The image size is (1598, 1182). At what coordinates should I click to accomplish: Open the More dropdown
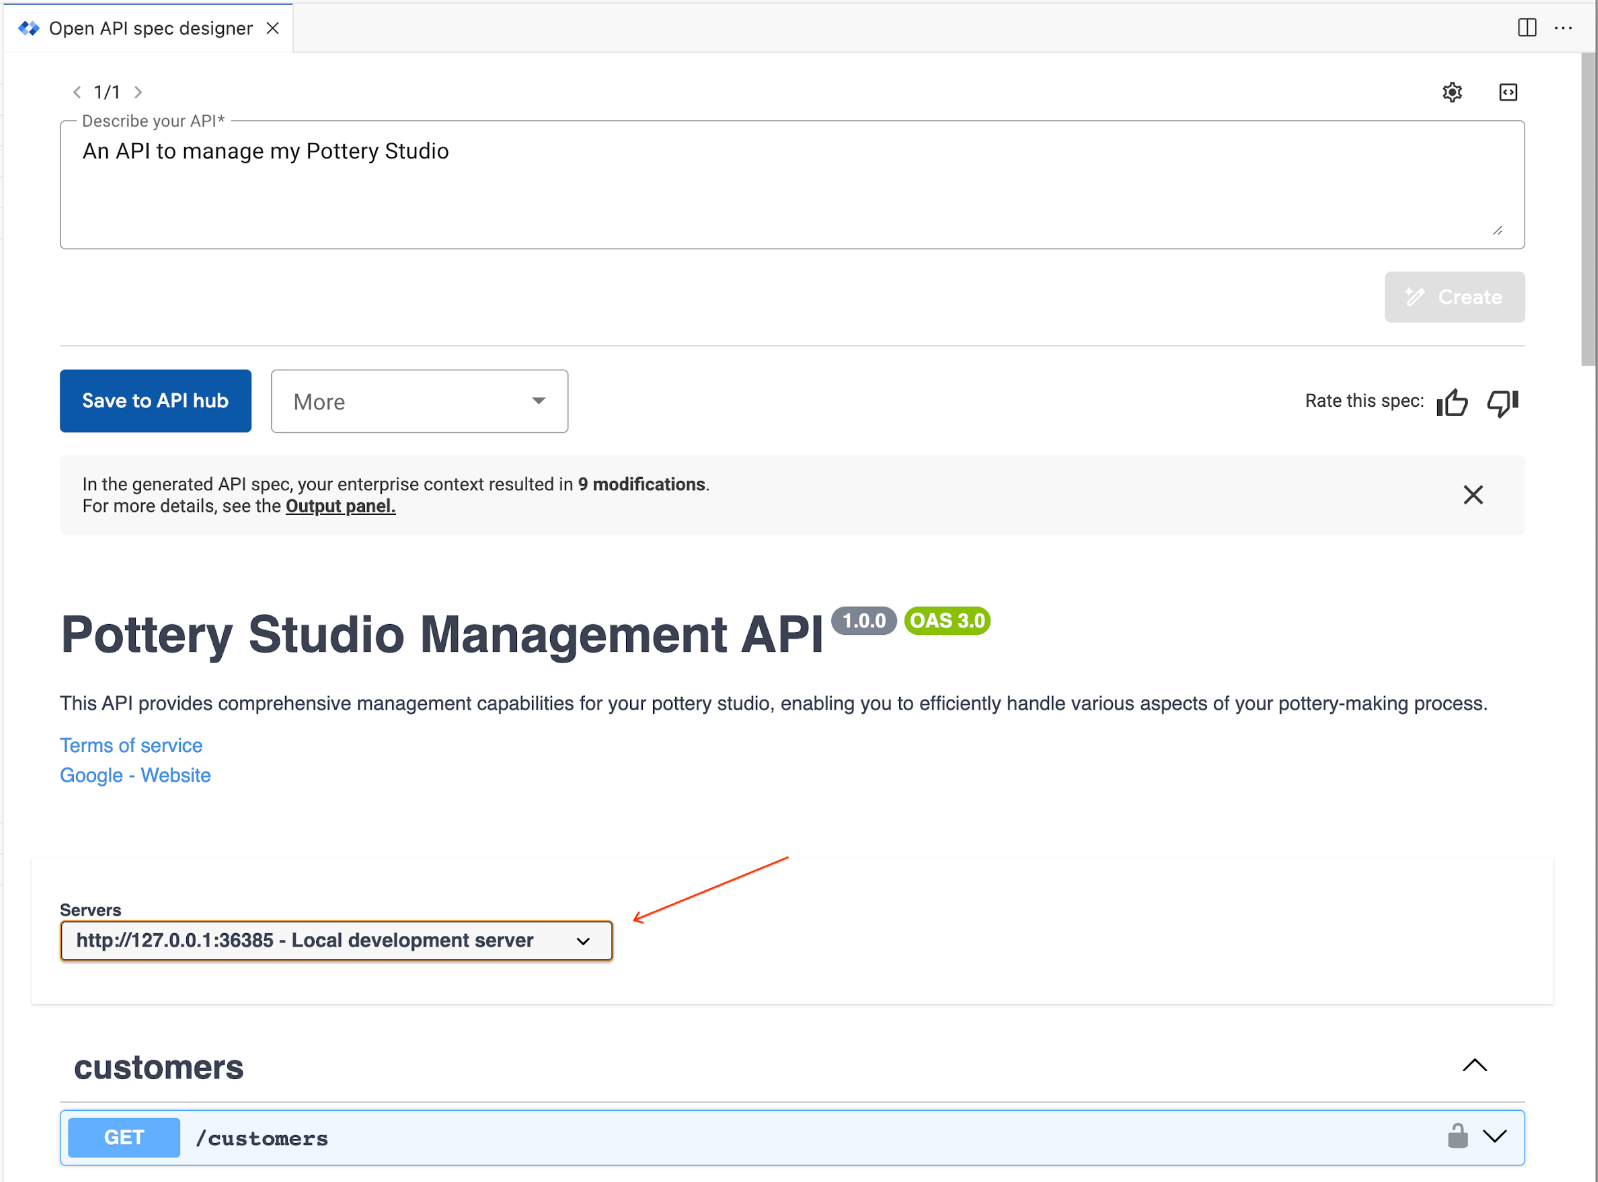420,401
